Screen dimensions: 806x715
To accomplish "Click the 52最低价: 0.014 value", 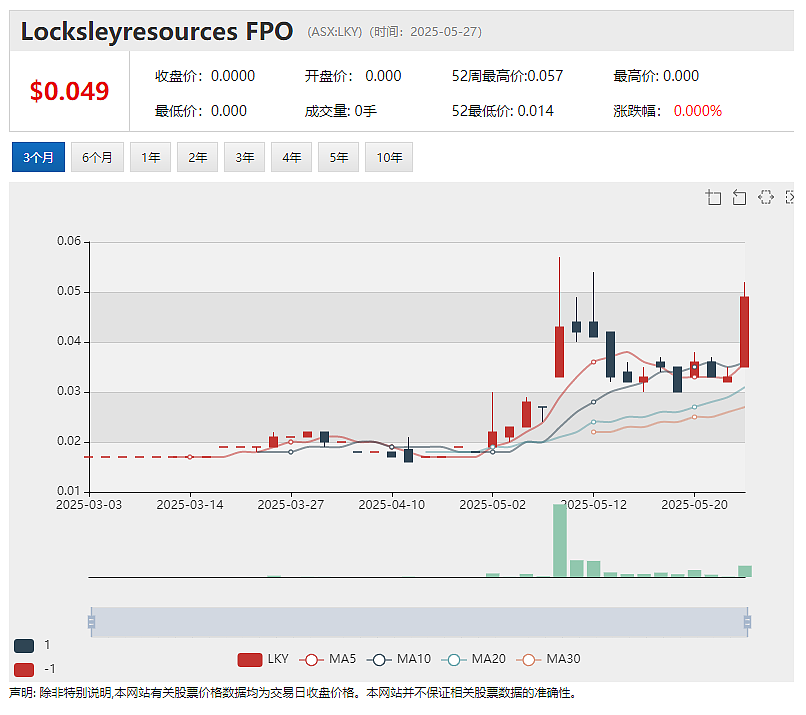I will [x=503, y=111].
